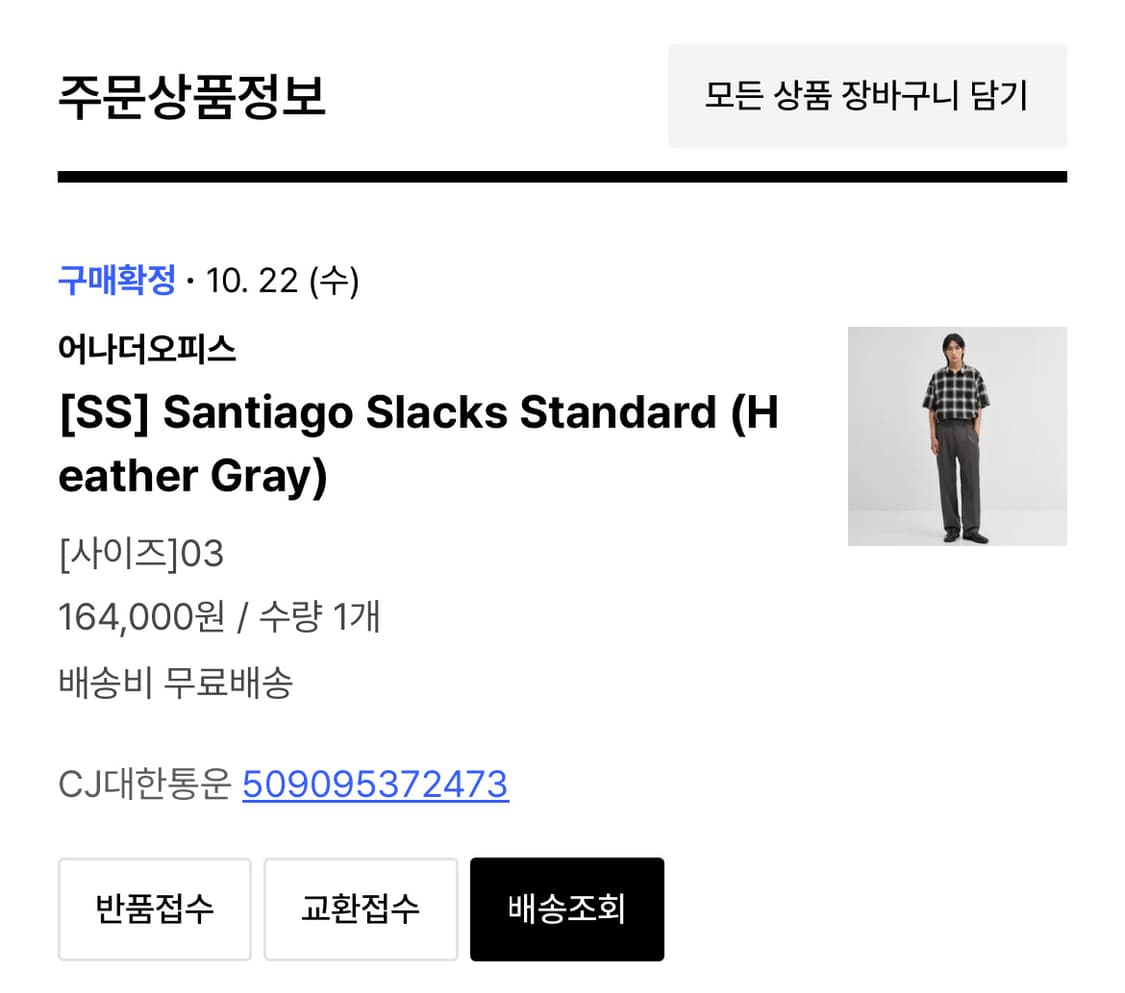Open delivery tracking with 배송조회 button
Screen dimensions: 1125x993
[x=566, y=909]
